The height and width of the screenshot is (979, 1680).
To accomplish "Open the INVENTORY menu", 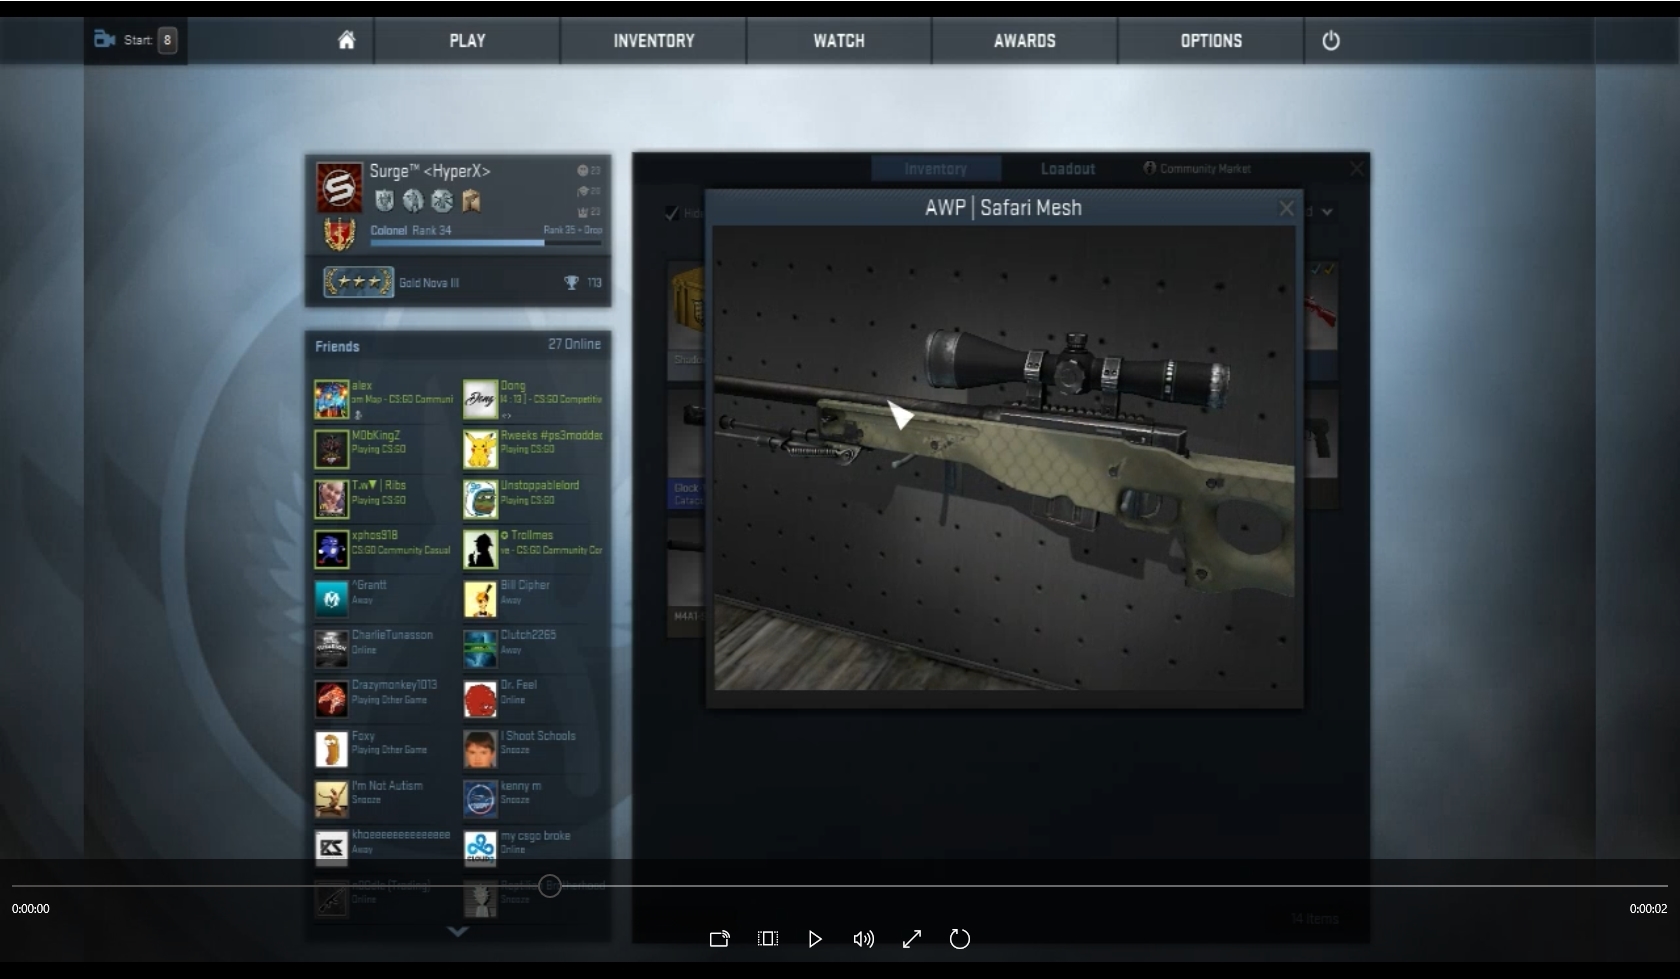I will (x=654, y=41).
